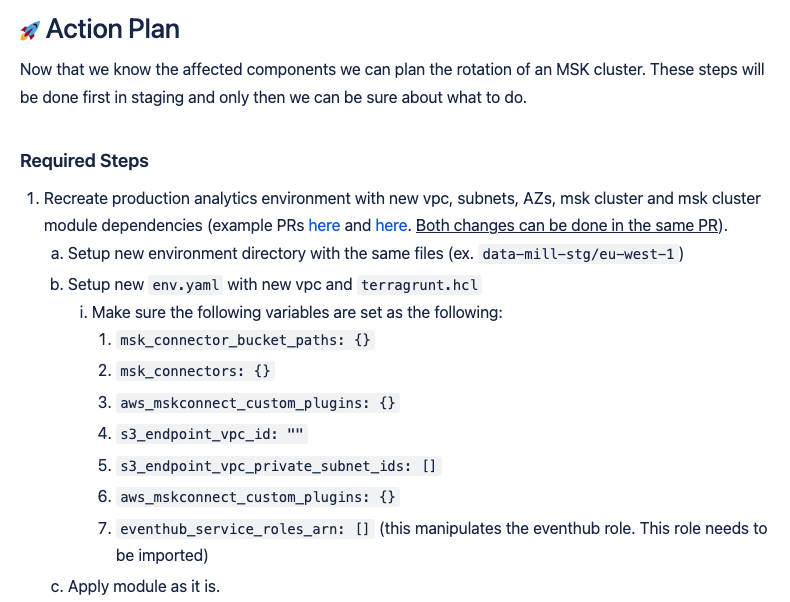This screenshot has width=790, height=602.
Task: Click the s3_endpoint_vpc_id code item
Action: point(212,435)
